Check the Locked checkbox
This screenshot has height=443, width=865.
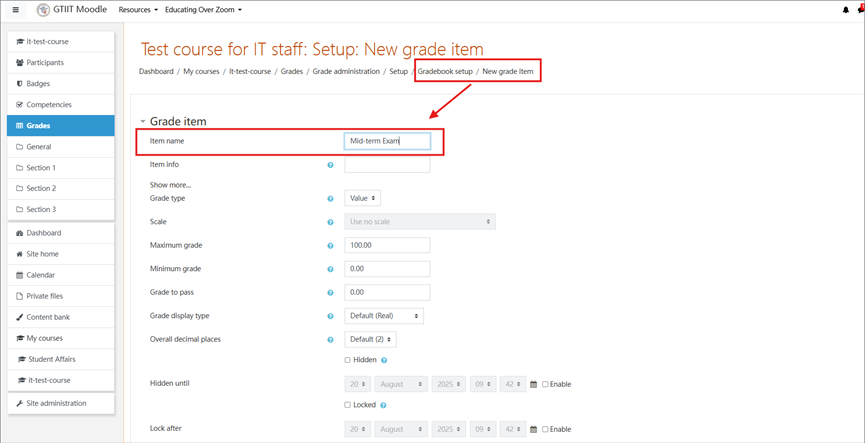pos(348,405)
